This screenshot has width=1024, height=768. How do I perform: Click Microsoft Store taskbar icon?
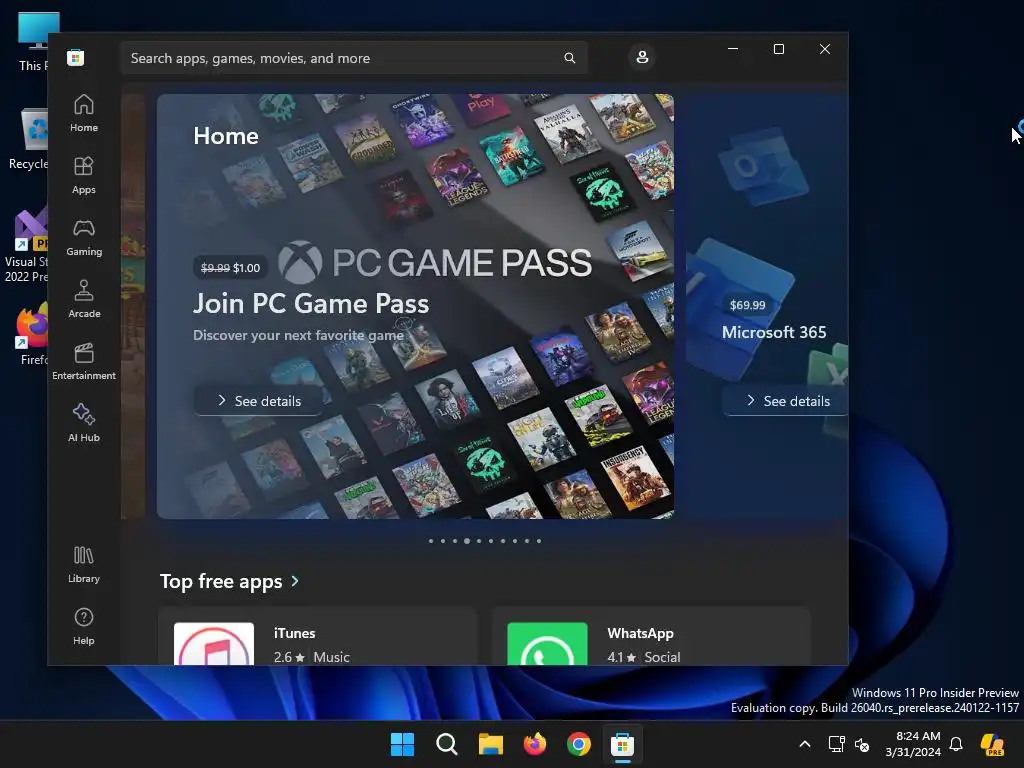click(x=623, y=744)
